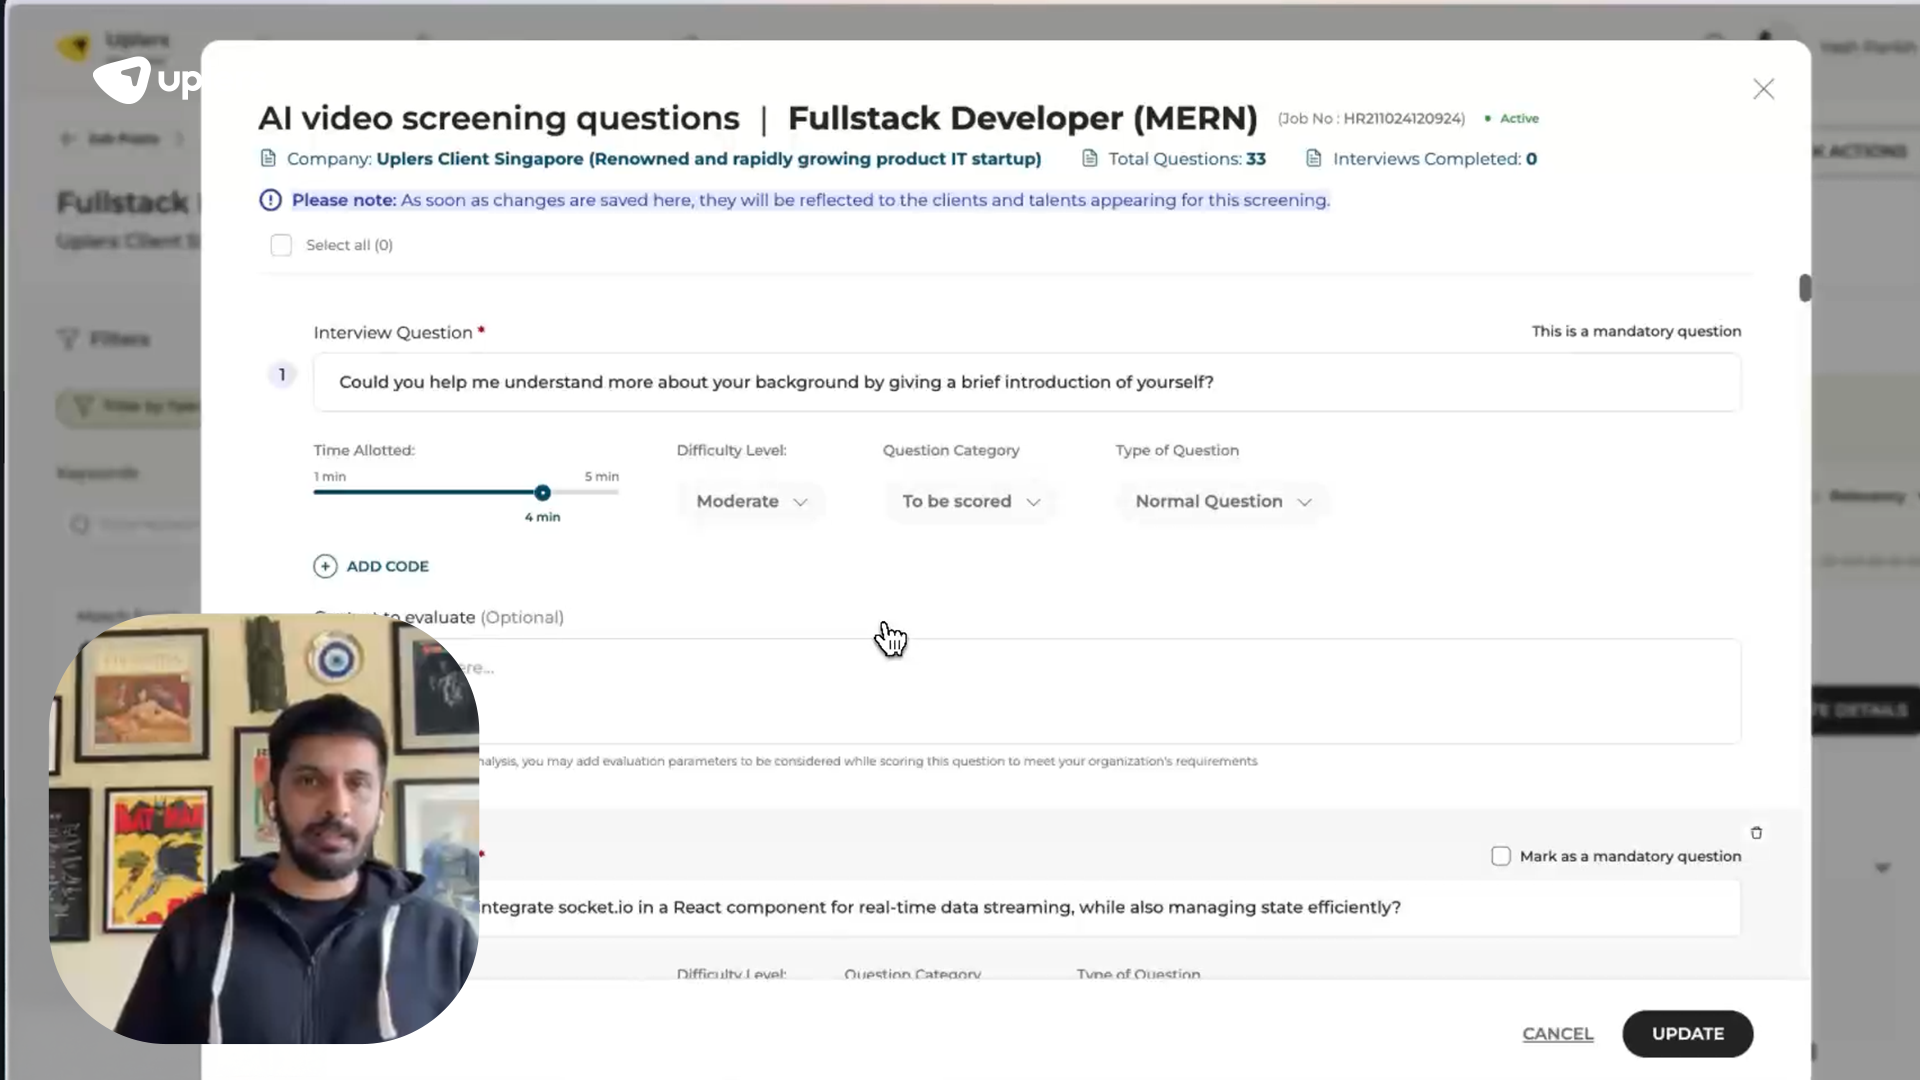Click the Job No HR211024120924 text

click(x=1371, y=118)
